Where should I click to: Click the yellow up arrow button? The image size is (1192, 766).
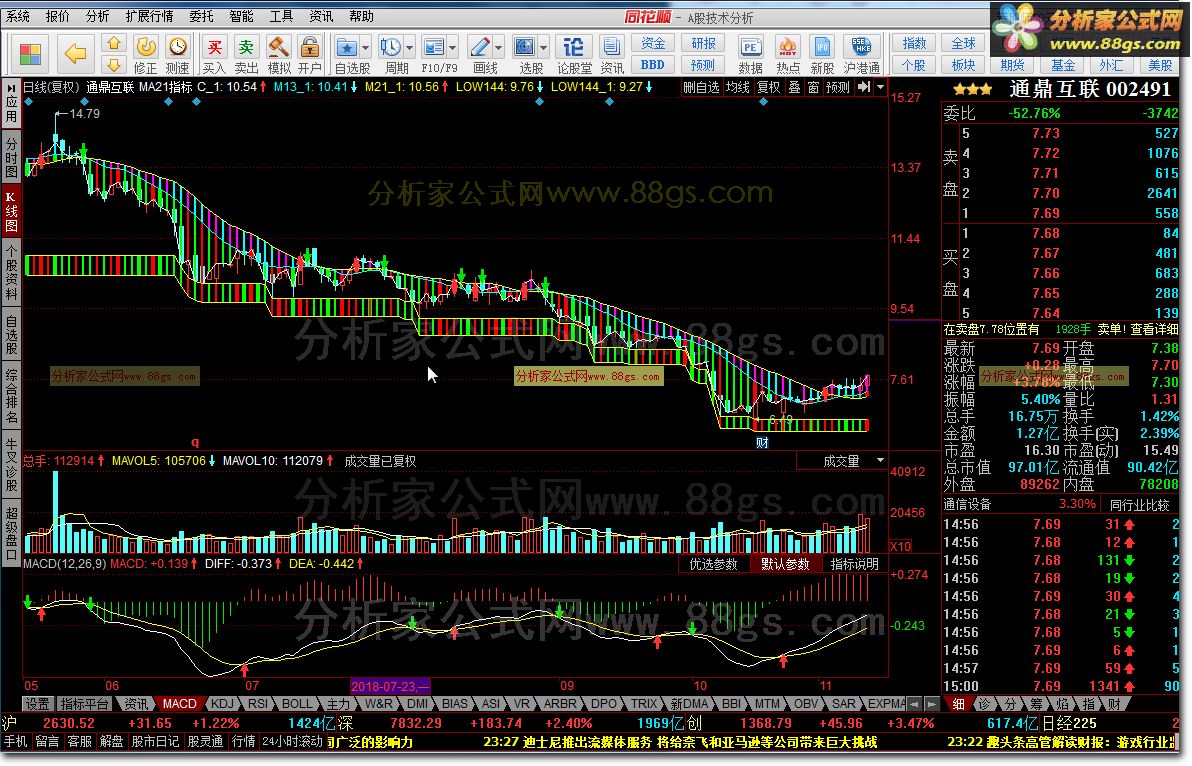click(x=113, y=43)
